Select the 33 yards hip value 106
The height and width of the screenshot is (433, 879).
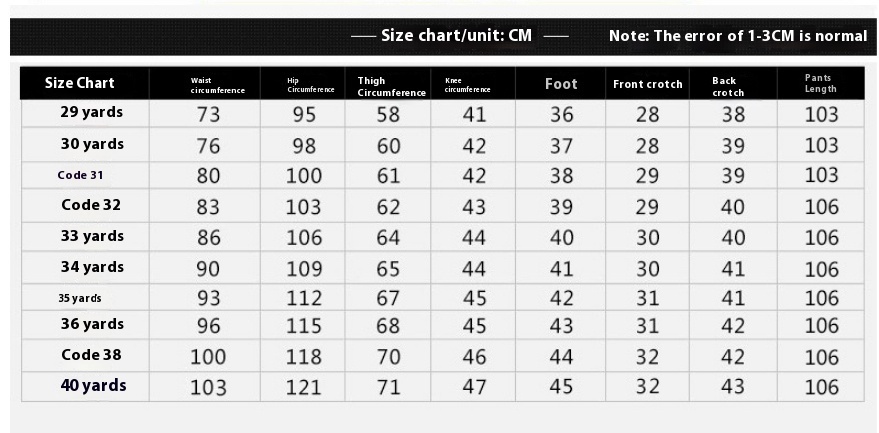coord(304,238)
